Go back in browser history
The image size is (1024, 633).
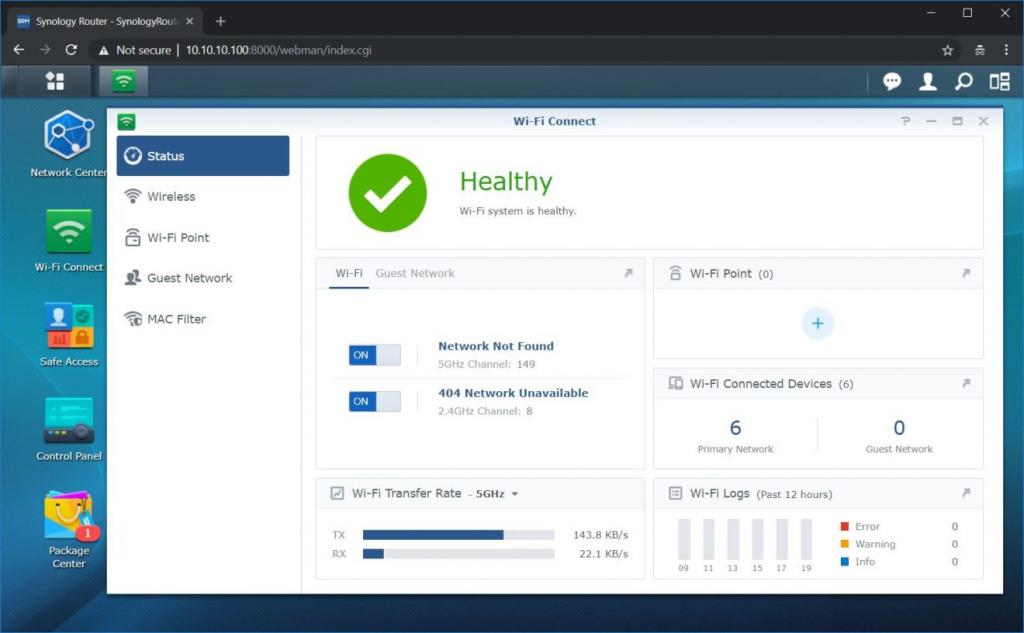coord(19,50)
